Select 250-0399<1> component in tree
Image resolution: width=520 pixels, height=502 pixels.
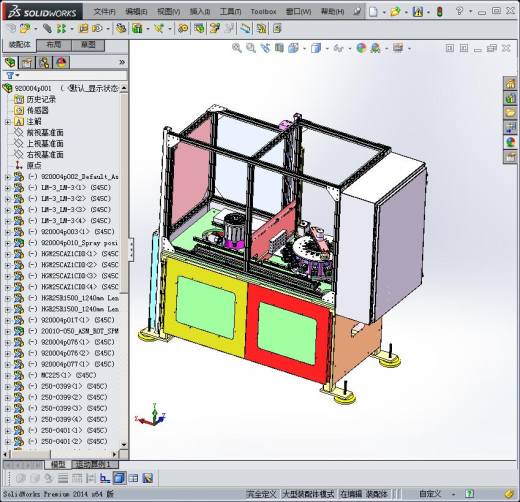pyautogui.click(x=68, y=386)
